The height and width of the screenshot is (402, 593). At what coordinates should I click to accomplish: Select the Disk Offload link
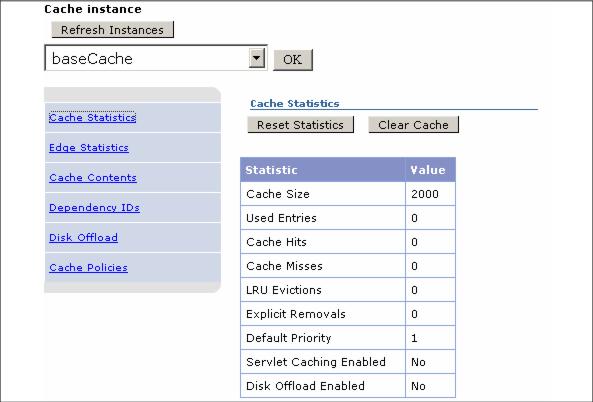click(x=83, y=237)
